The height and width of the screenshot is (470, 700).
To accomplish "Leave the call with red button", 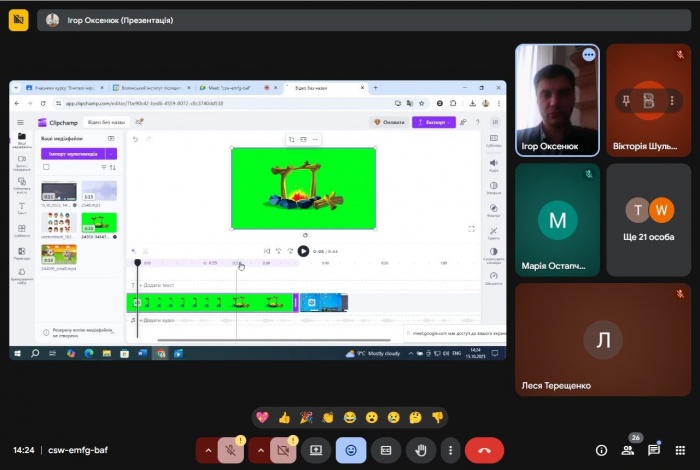I will (x=484, y=450).
